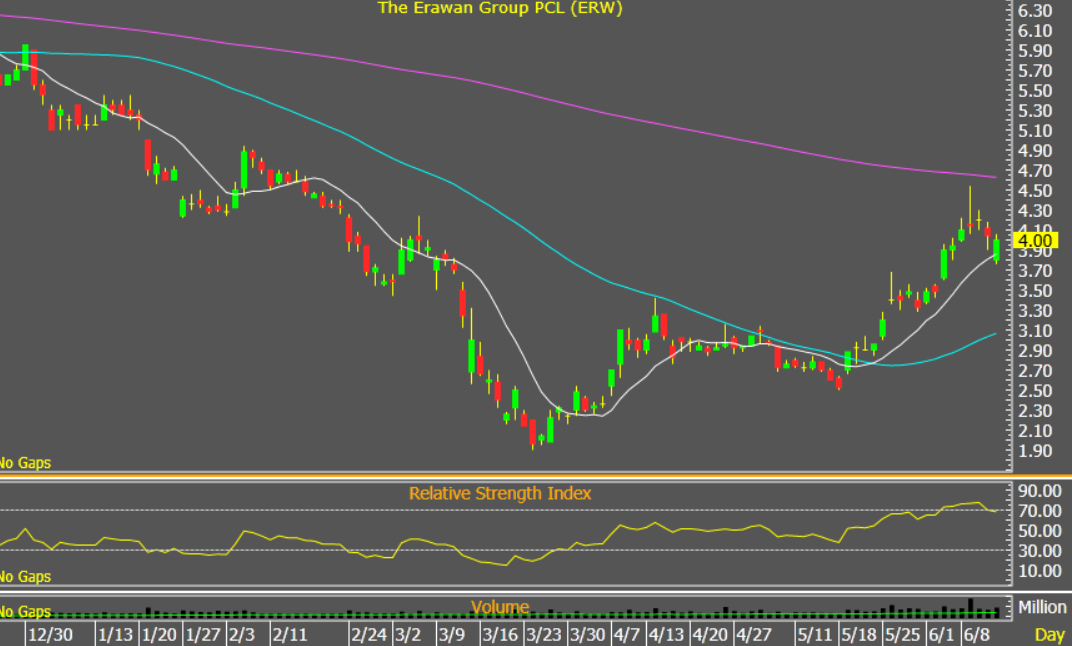Click the 3.50 price axis label

[1035, 291]
